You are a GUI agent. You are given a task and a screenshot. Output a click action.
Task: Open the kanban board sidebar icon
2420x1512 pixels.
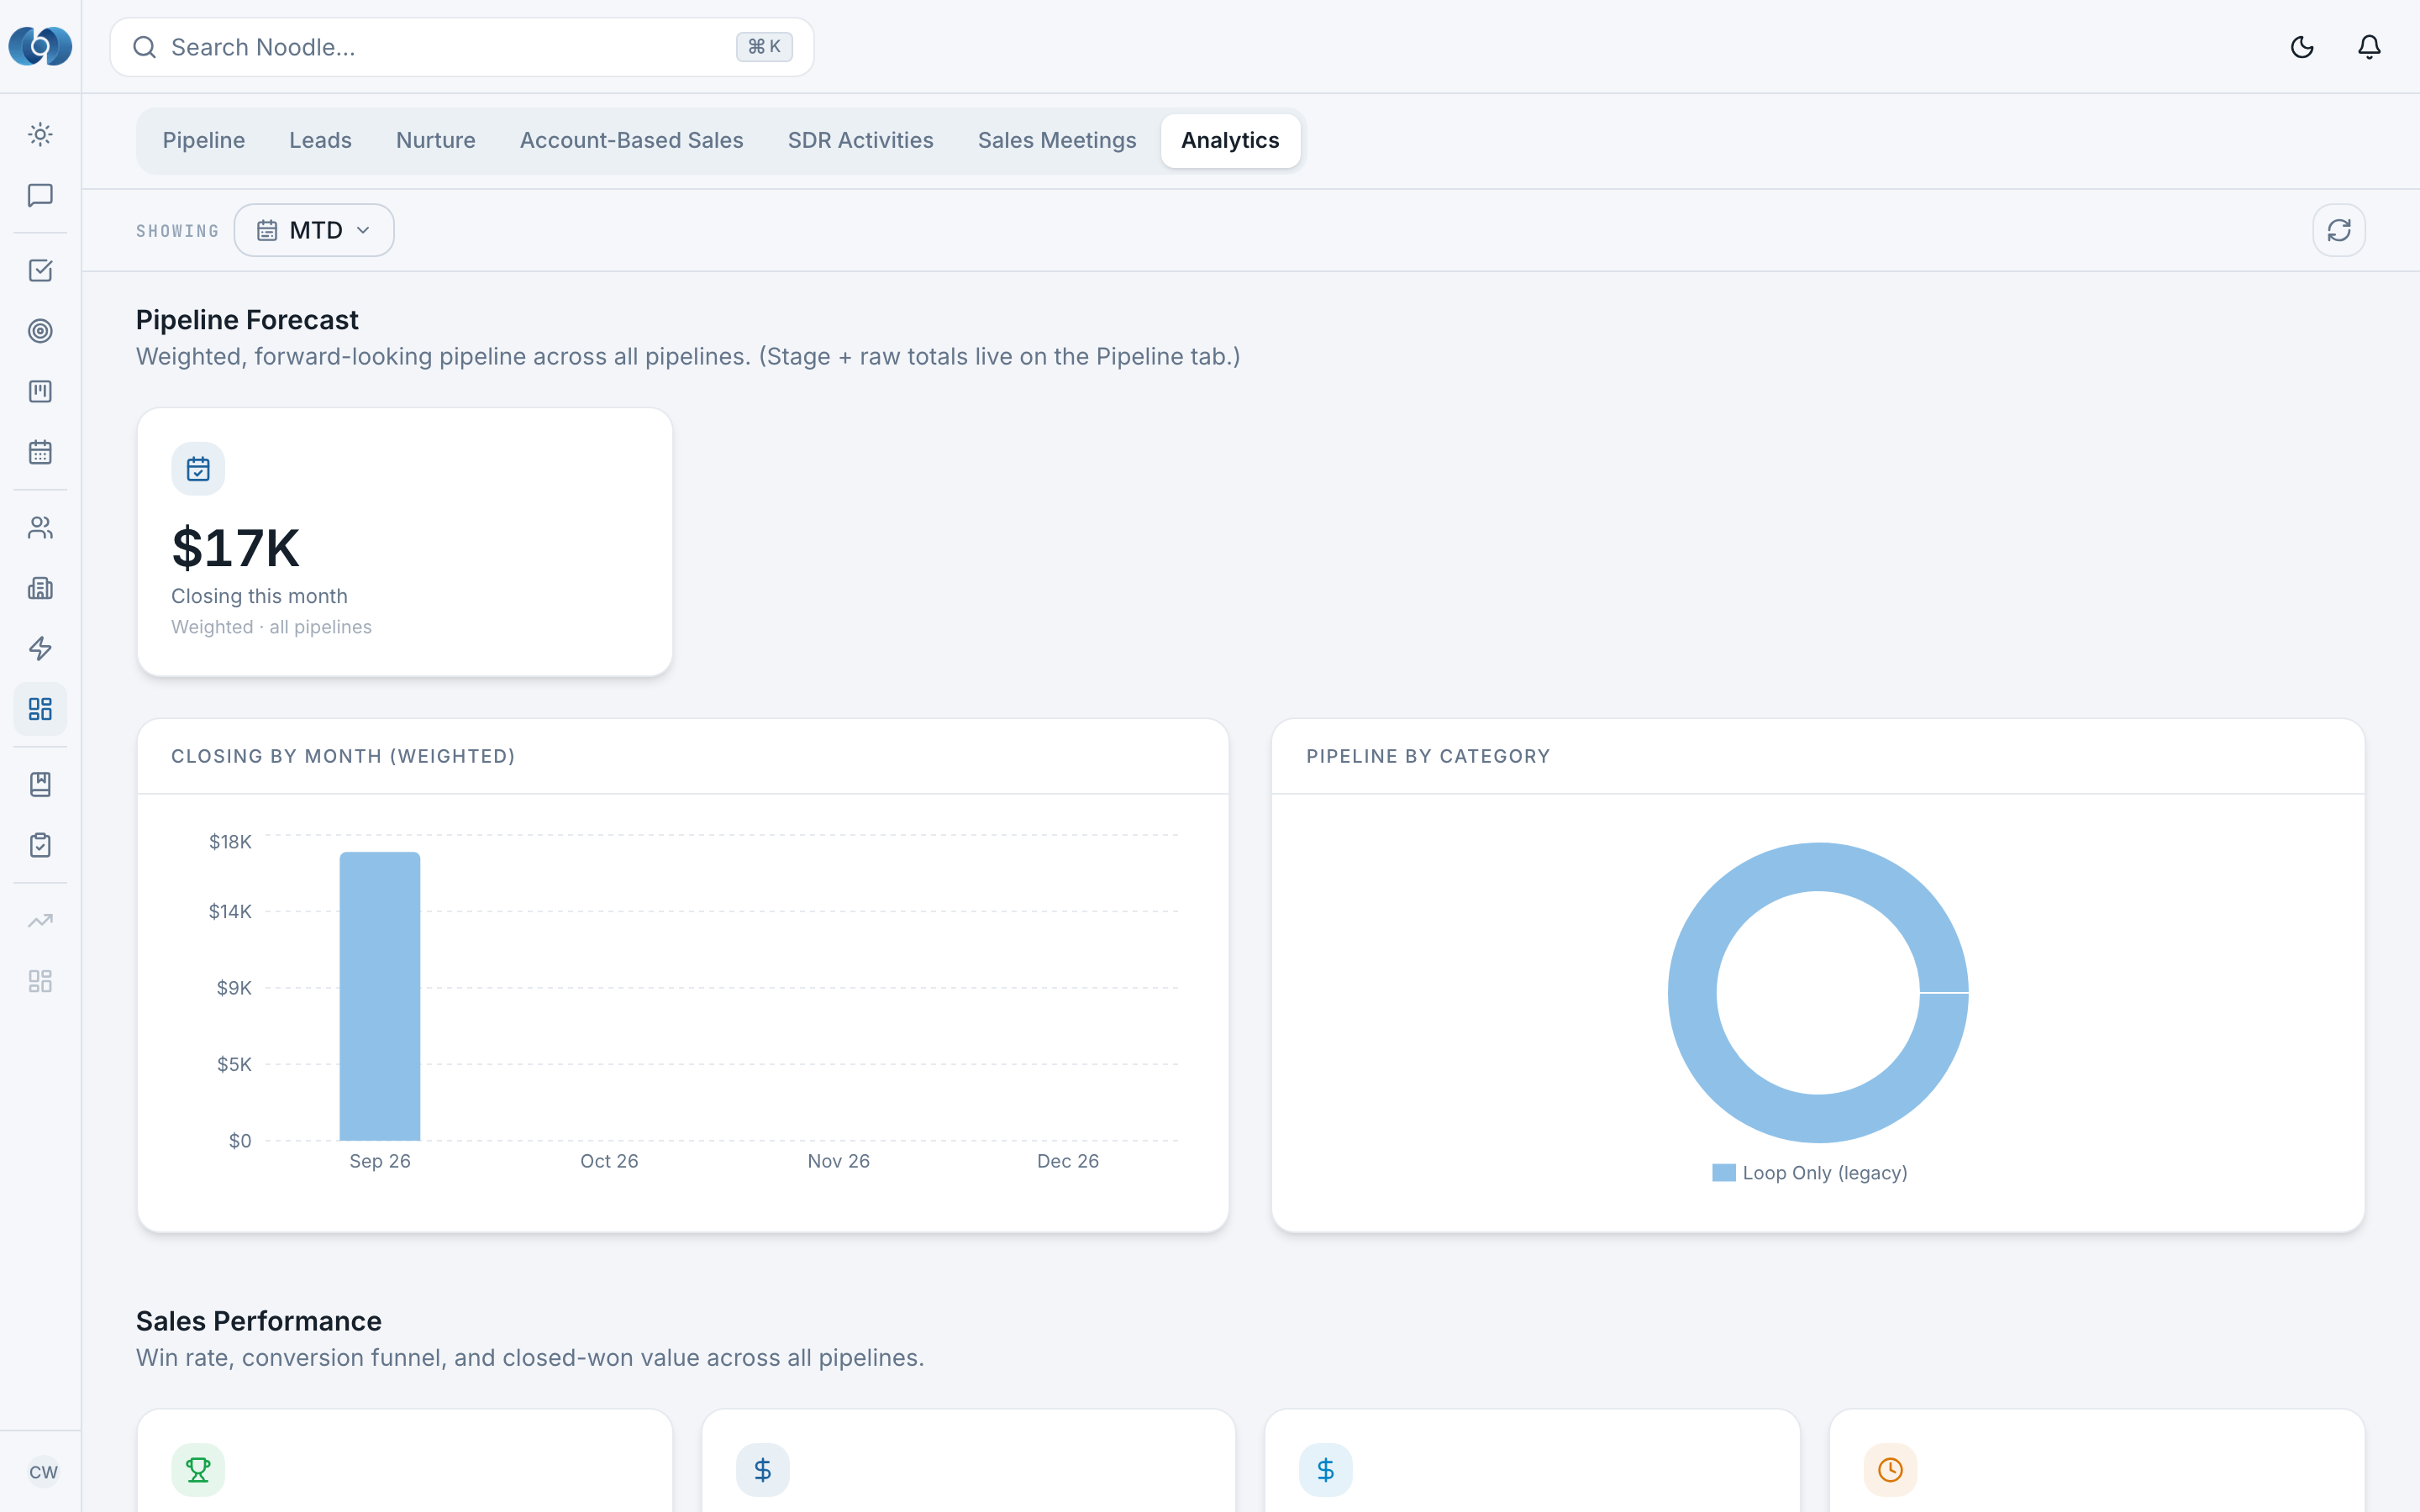click(x=40, y=392)
